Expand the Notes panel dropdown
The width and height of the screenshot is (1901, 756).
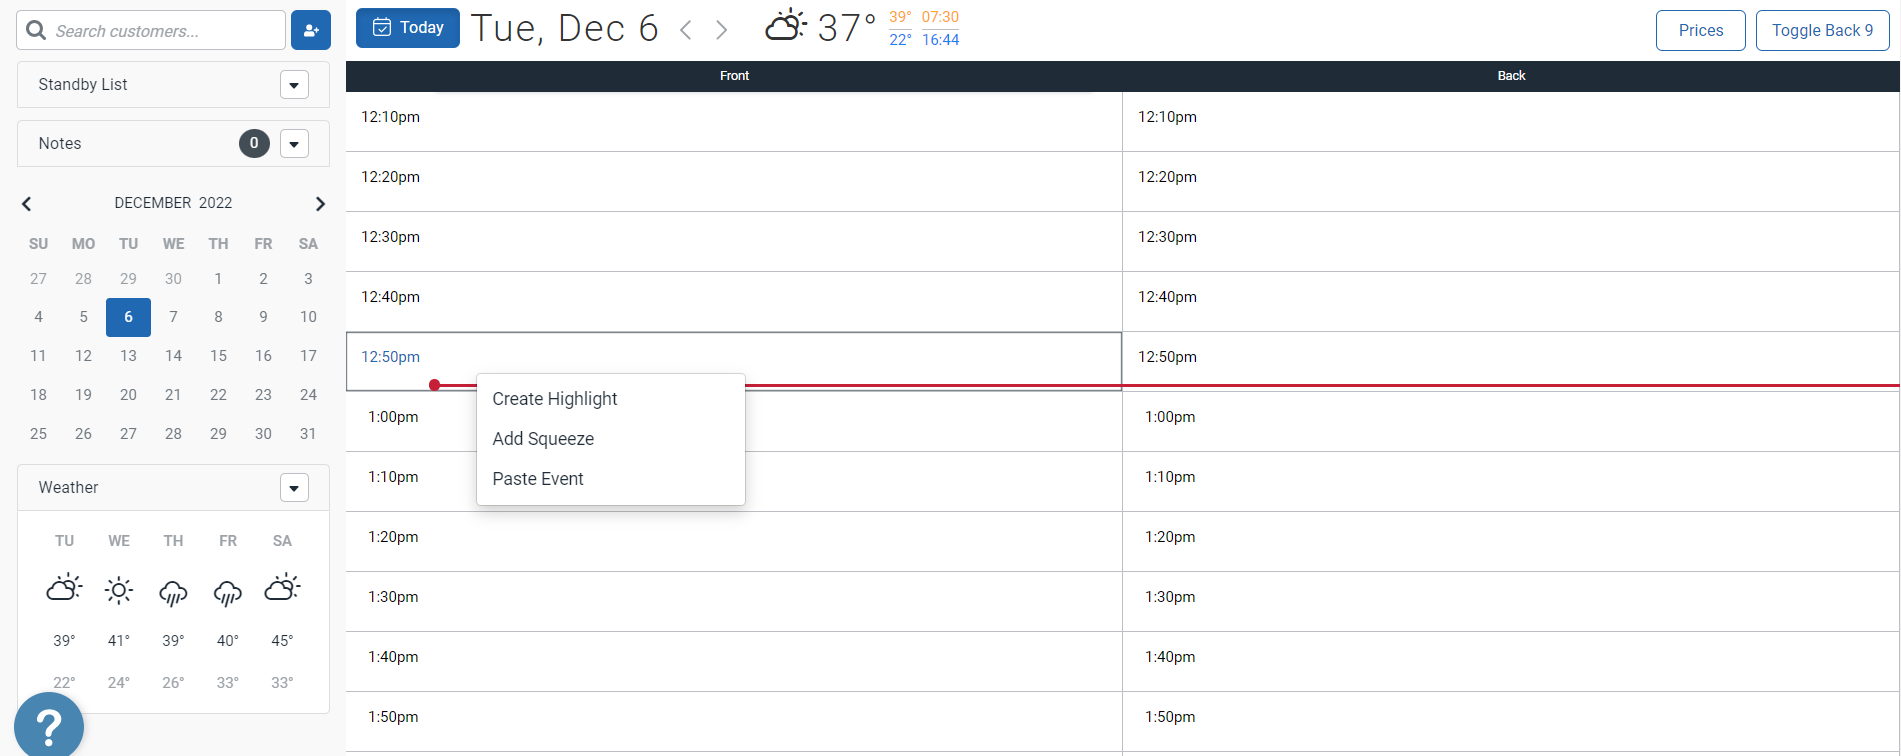click(294, 144)
